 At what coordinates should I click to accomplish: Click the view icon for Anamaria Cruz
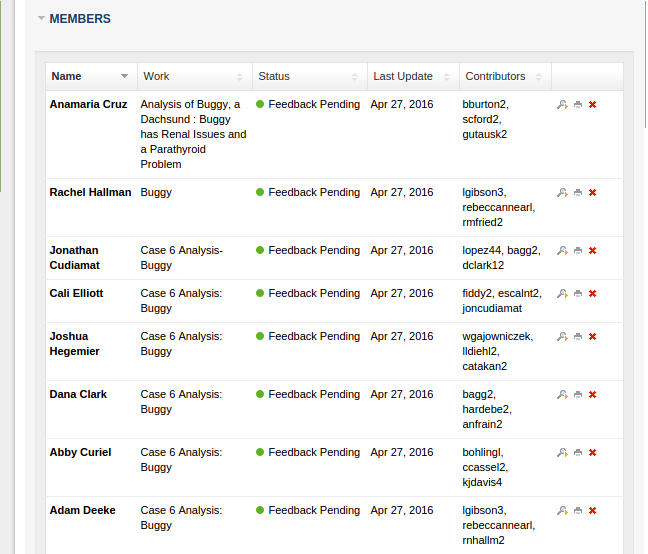tap(562, 105)
